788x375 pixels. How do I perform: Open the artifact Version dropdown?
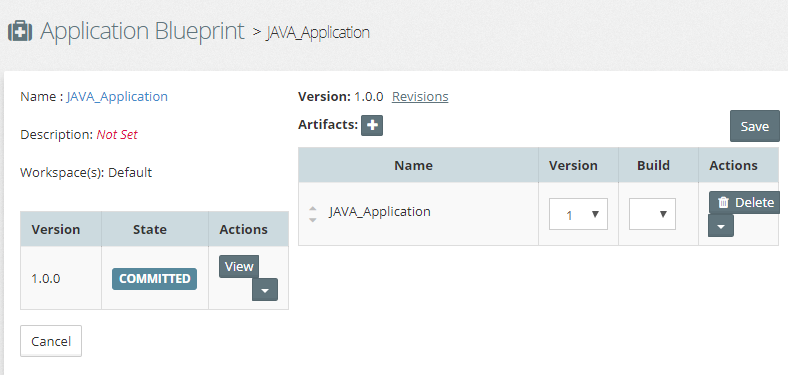[578, 214]
